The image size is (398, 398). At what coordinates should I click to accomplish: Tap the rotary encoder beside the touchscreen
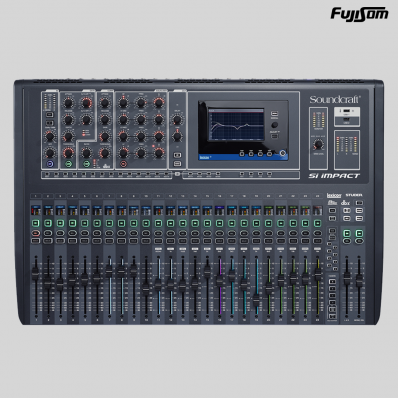pos(274,125)
